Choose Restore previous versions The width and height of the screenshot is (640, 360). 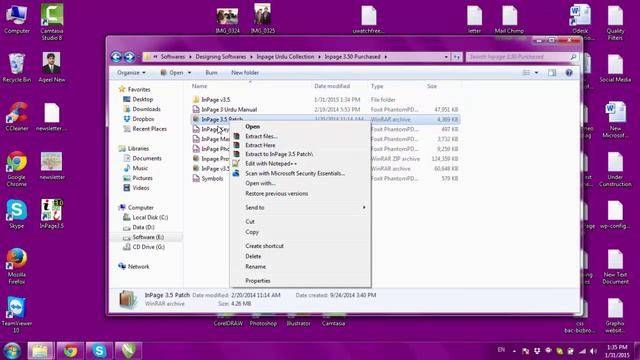300,193
